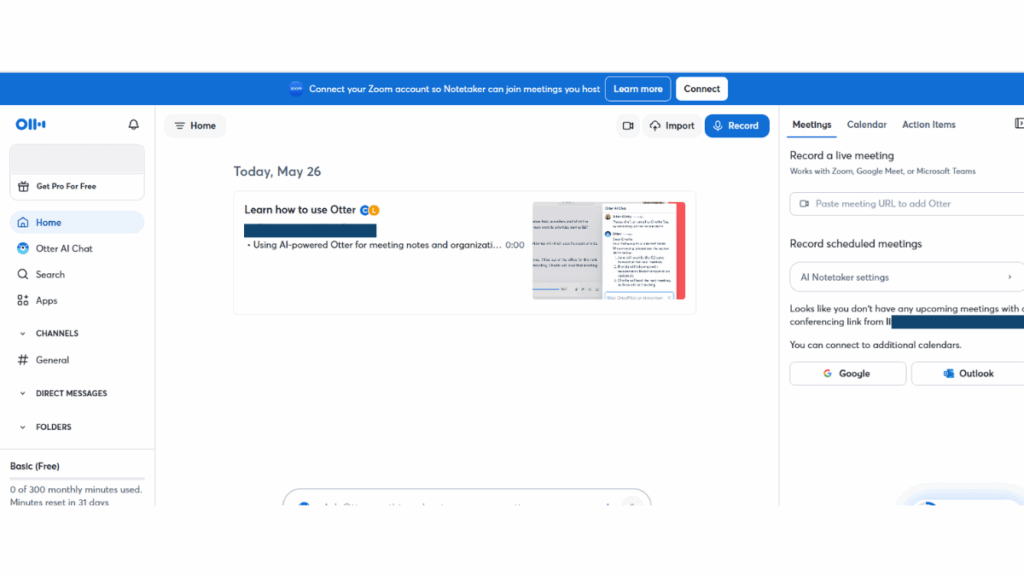The height and width of the screenshot is (576, 1024).
Task: Collapse the DIRECT MESSAGES section
Action: tap(23, 394)
